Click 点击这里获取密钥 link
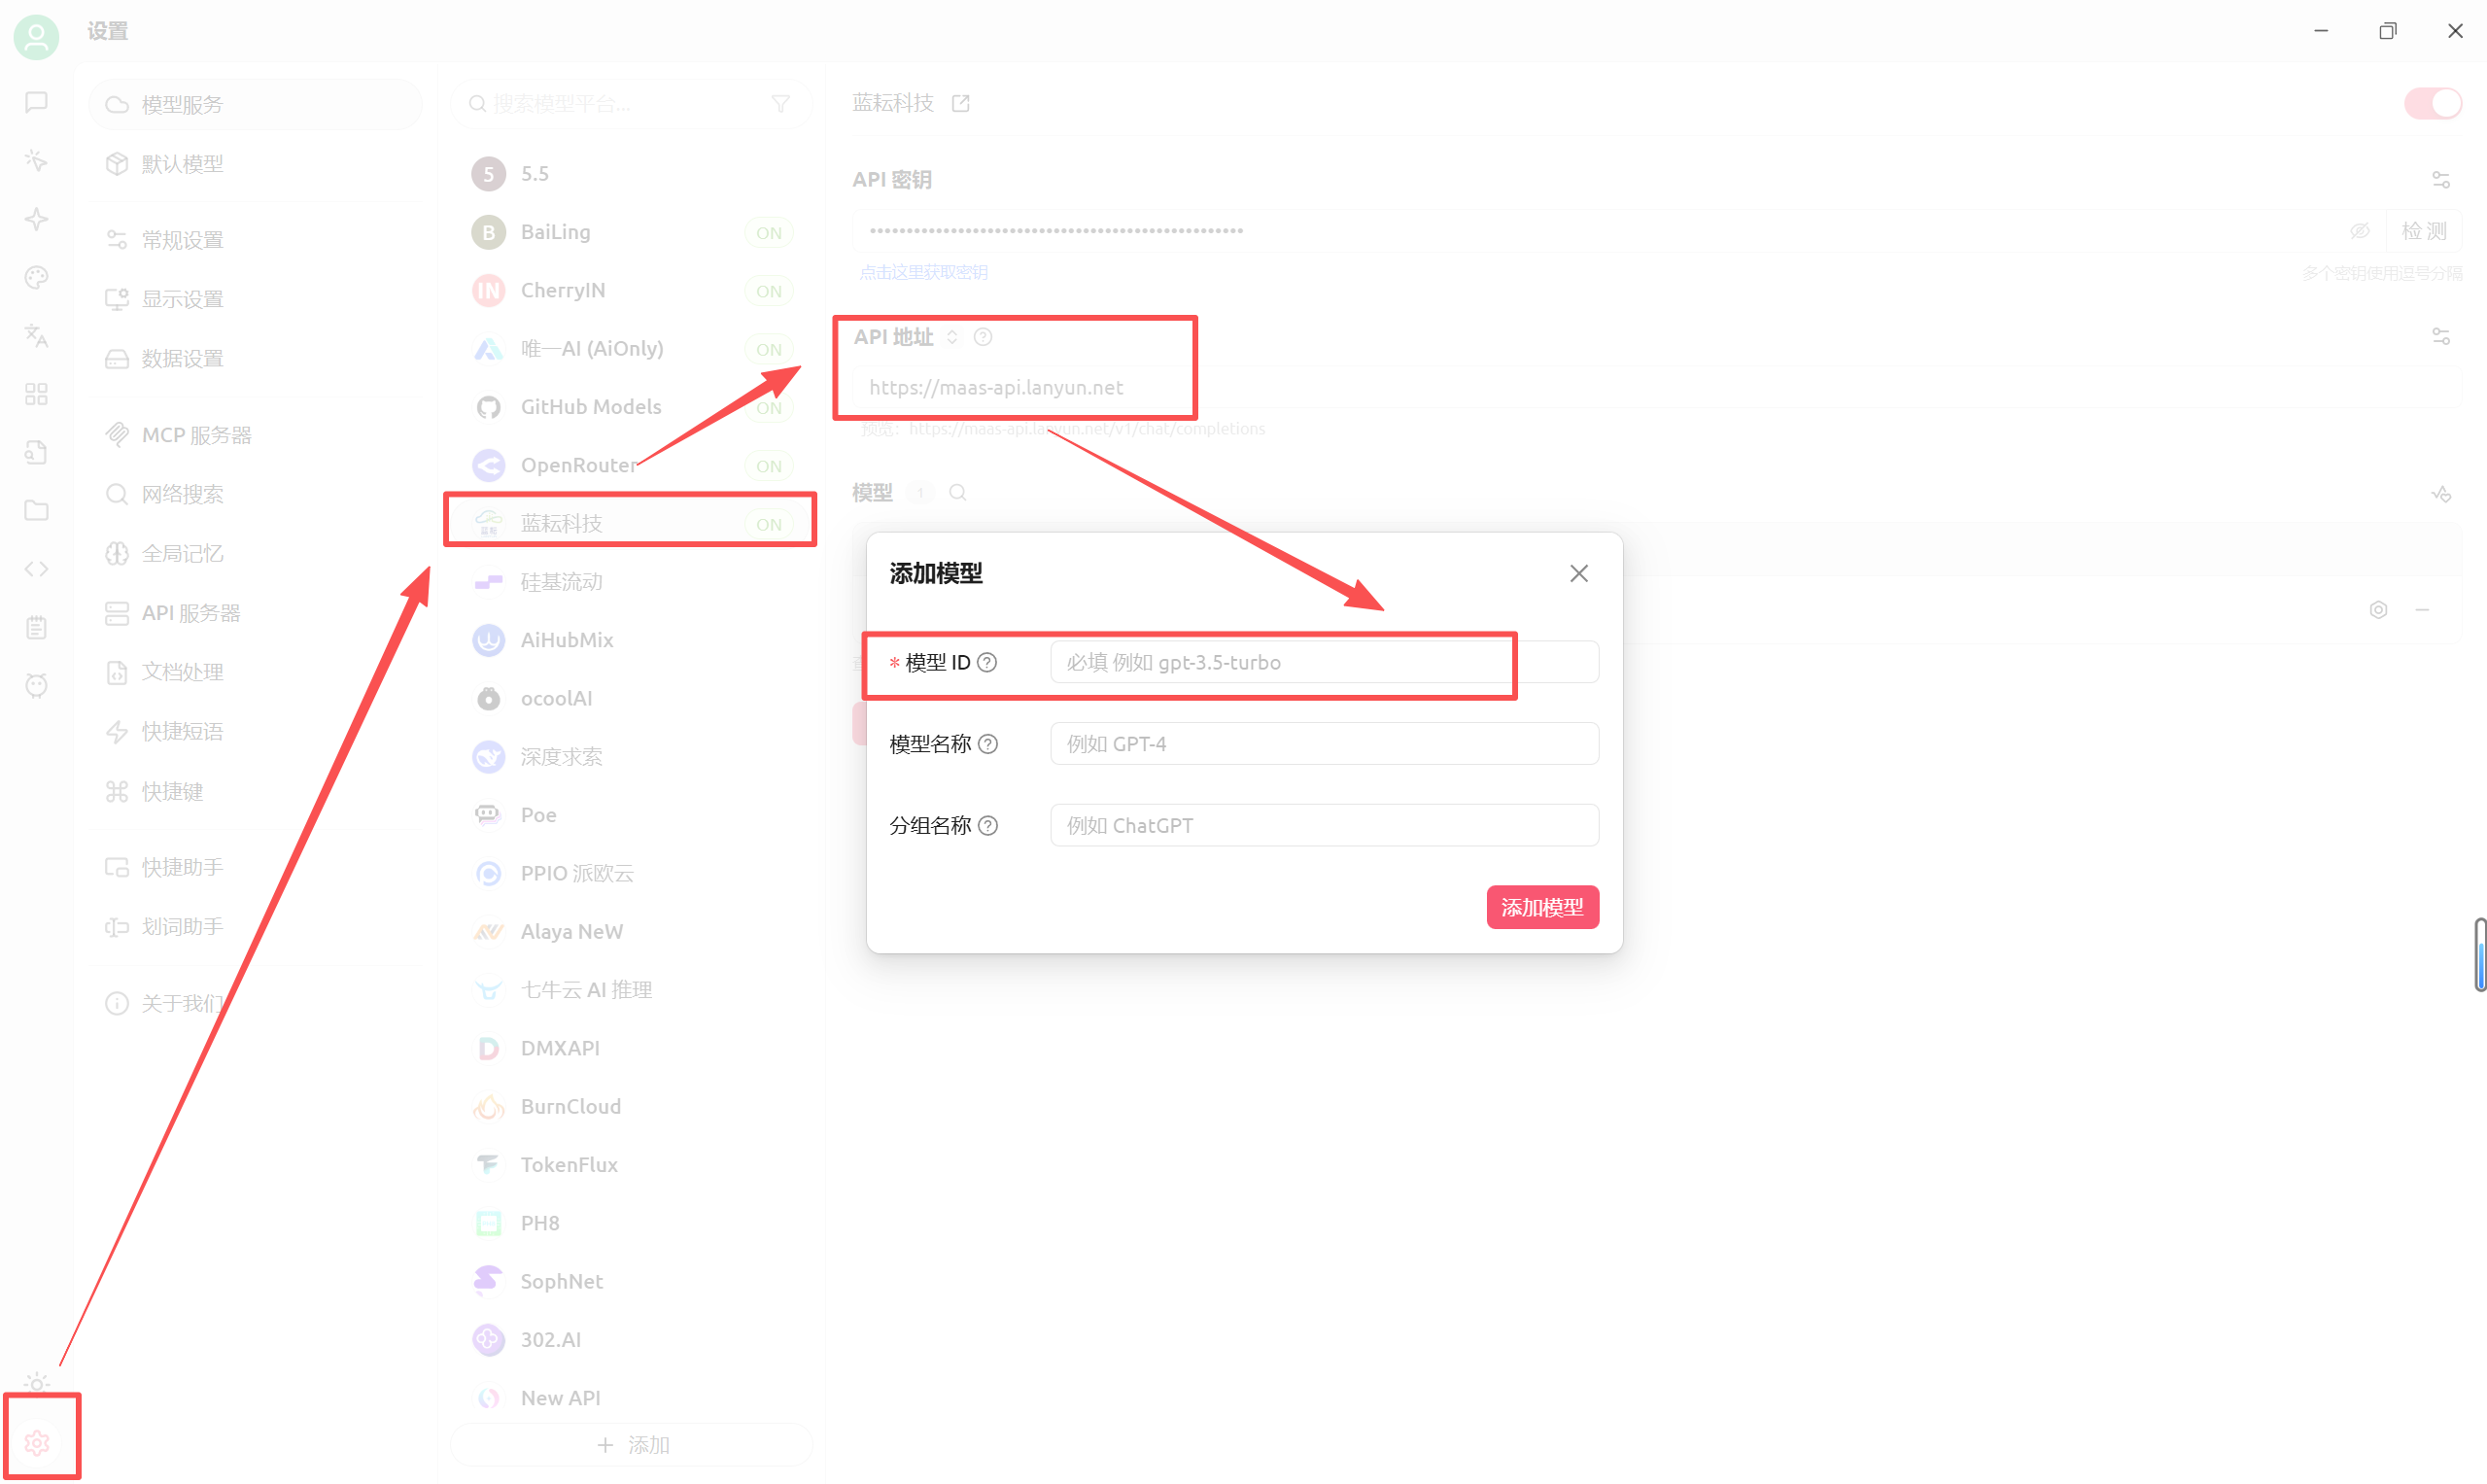The height and width of the screenshot is (1484, 2487). point(923,272)
